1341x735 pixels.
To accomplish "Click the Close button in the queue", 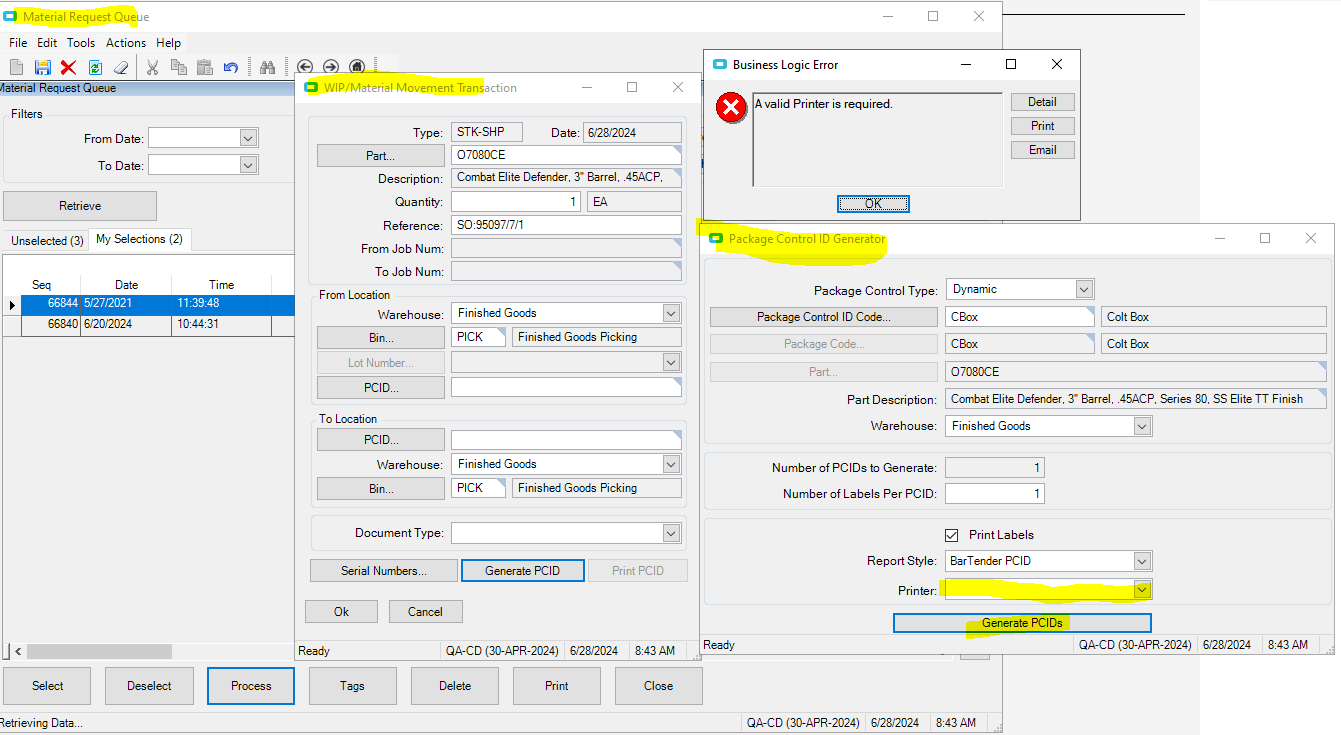I will click(658, 686).
